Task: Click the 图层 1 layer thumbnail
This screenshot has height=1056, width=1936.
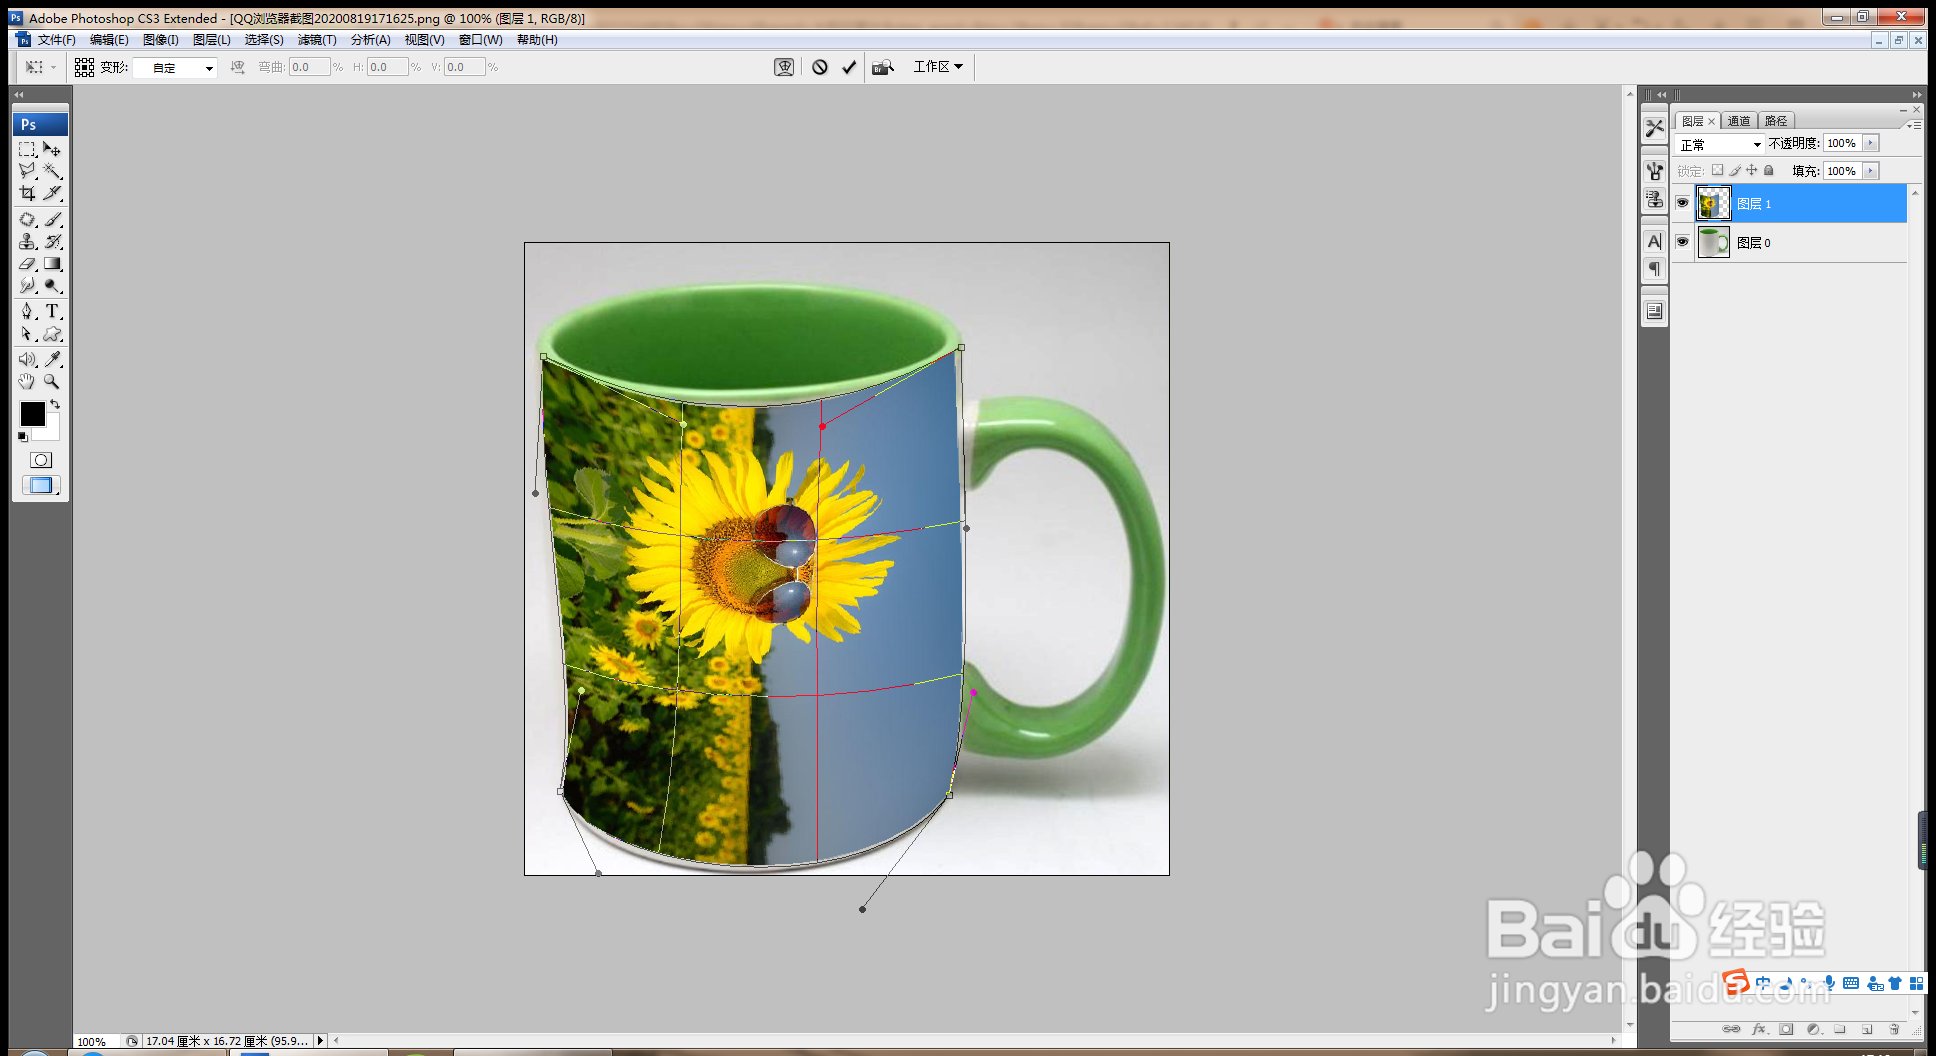Action: tap(1713, 204)
